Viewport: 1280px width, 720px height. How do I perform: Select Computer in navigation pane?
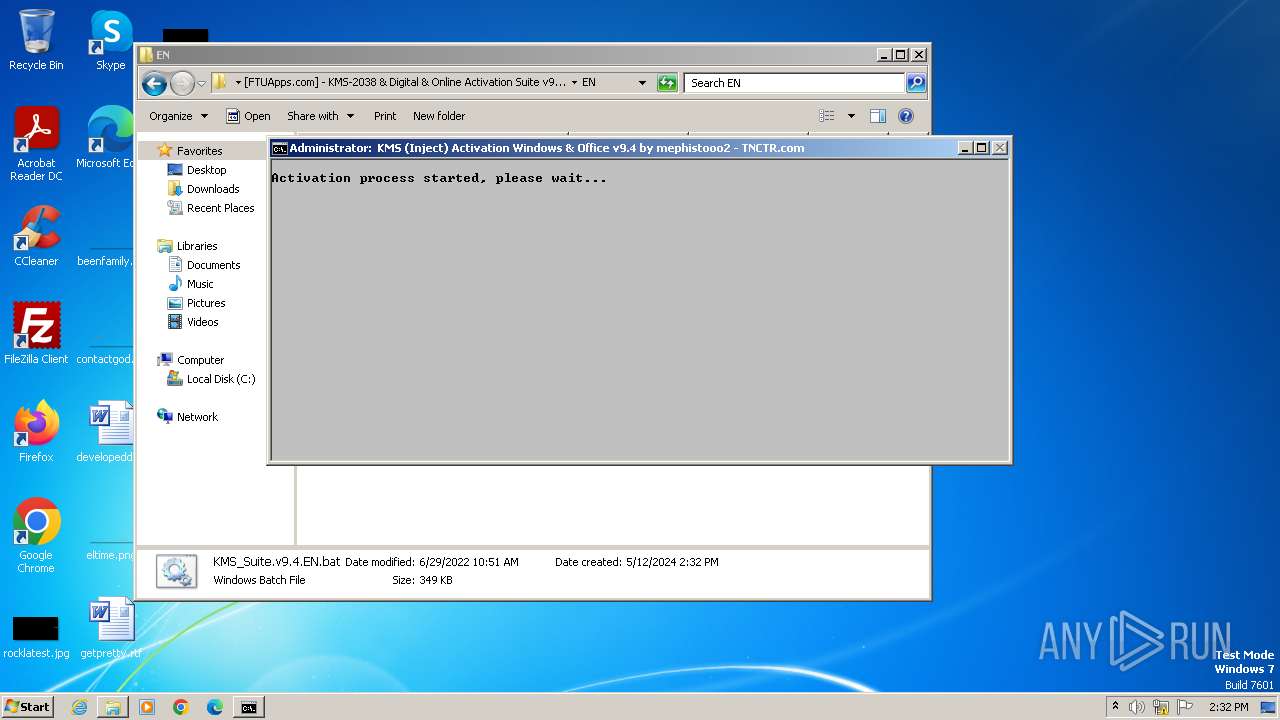coord(200,360)
